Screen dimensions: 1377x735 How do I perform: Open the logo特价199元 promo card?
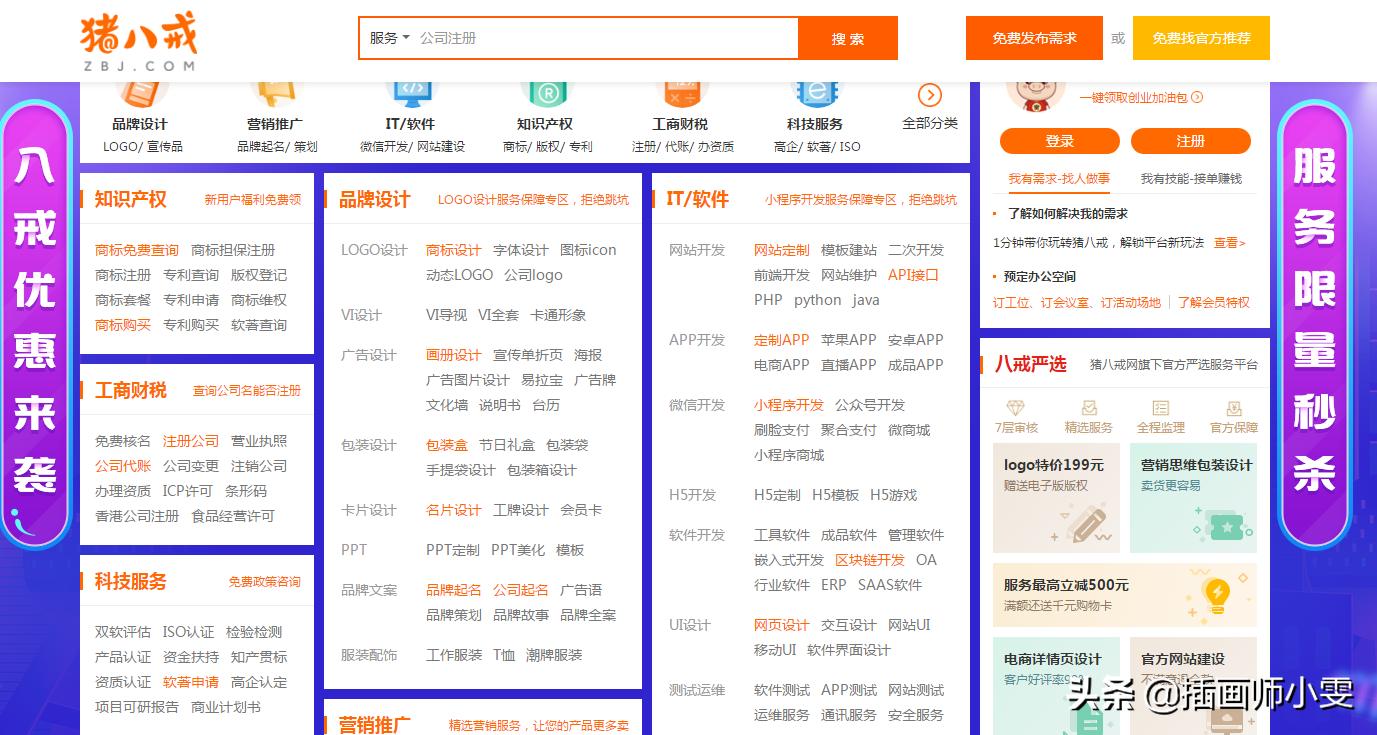pos(1055,498)
